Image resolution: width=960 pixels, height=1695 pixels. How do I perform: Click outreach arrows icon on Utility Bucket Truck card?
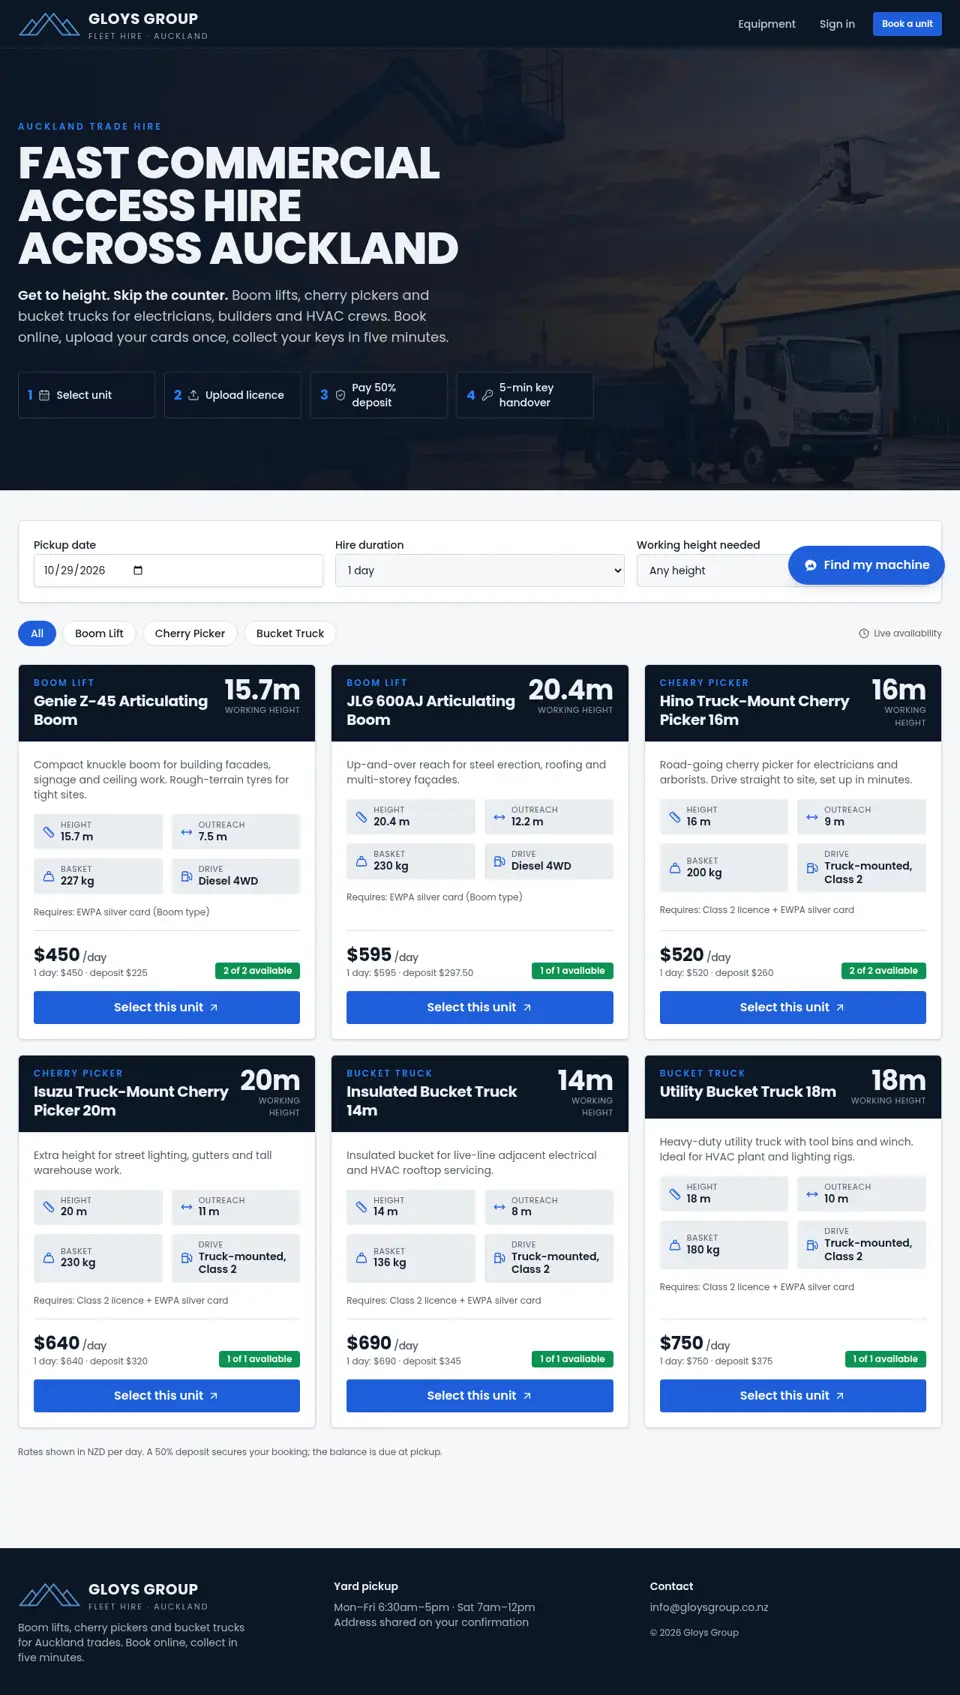coord(812,1194)
